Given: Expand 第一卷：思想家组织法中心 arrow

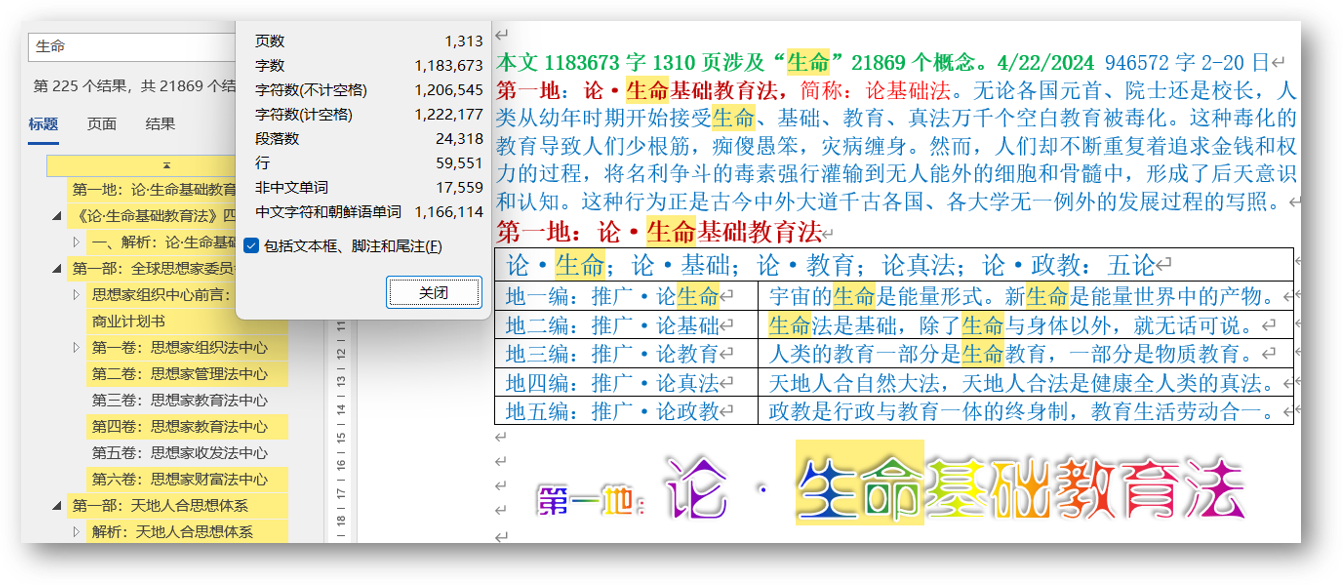Looking at the screenshot, I should (x=77, y=347).
